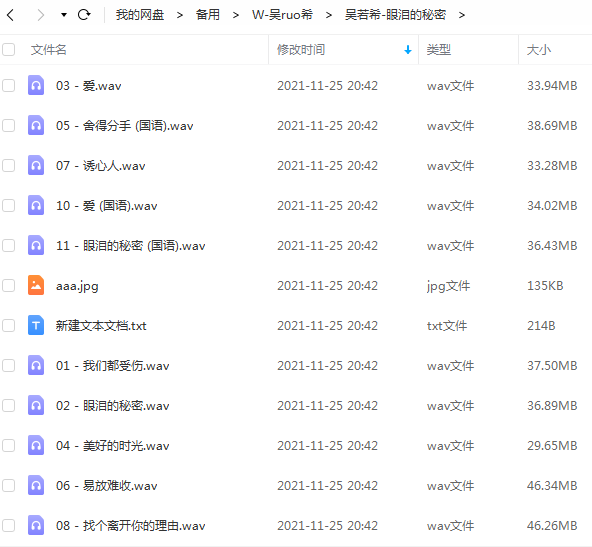Screen dimensions: 592x547
Task: Click the image icon of aaa.jpg
Action: coord(36,285)
